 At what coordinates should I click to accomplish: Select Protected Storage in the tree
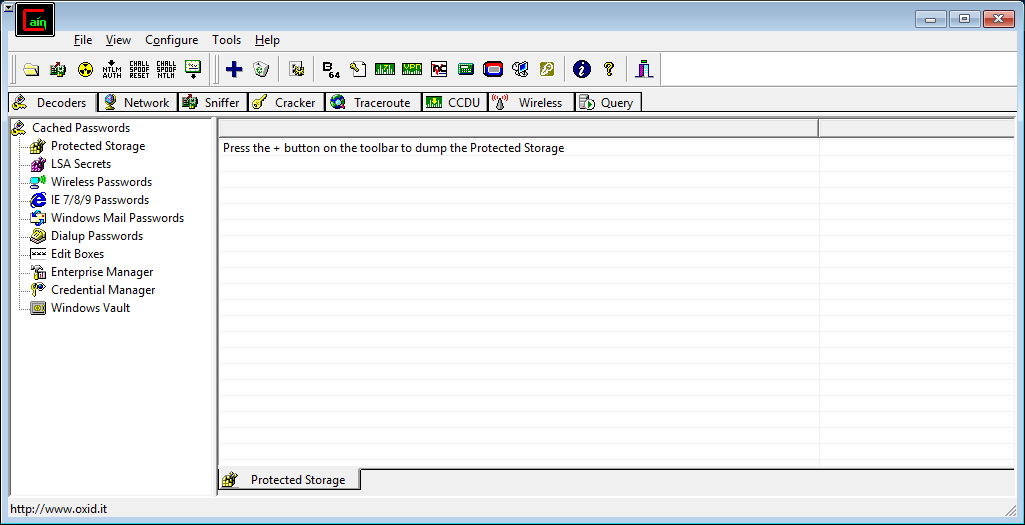[x=98, y=146]
